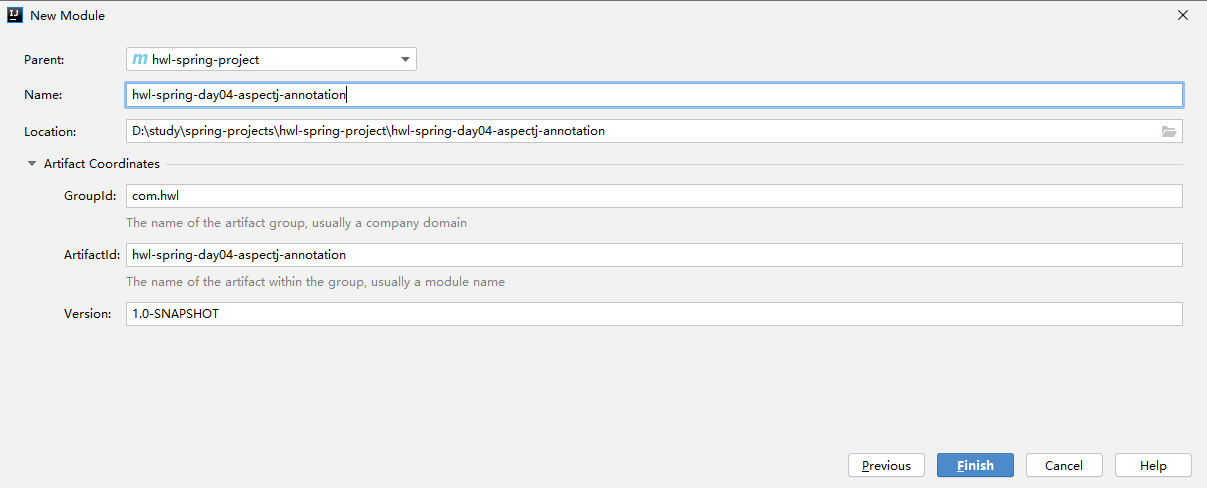Screen dimensions: 1207x488
Task: Click the IntelliJ IDEA logo icon
Action: click(15, 15)
